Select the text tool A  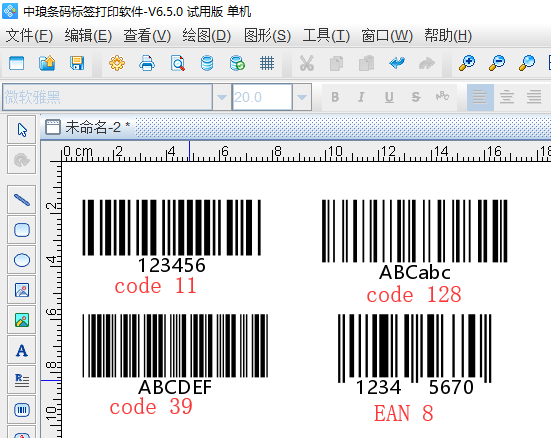click(22, 350)
